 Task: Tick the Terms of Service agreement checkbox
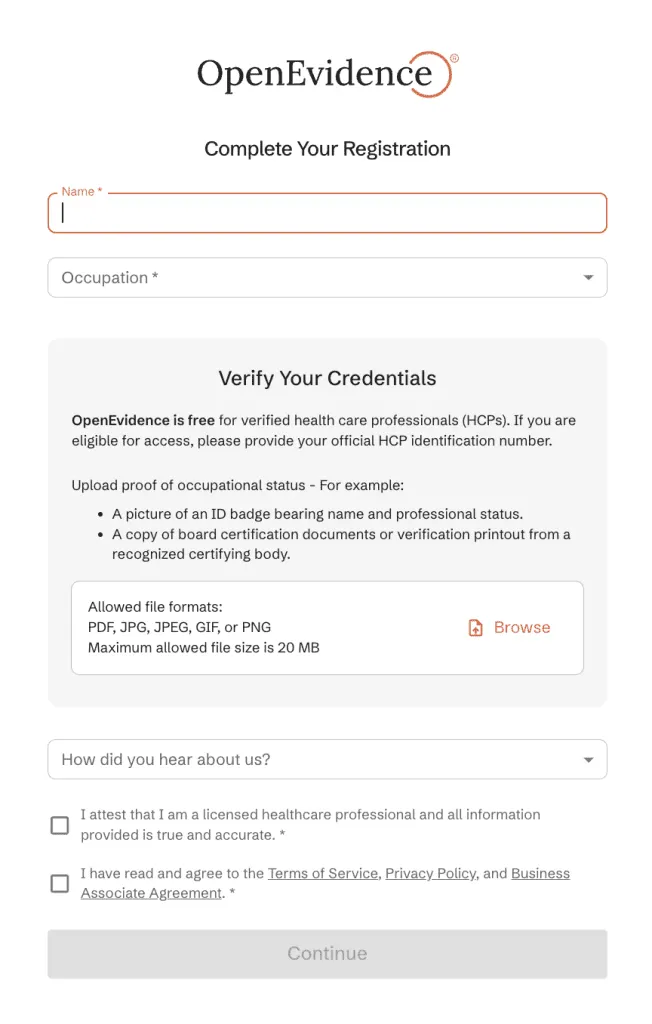point(60,883)
